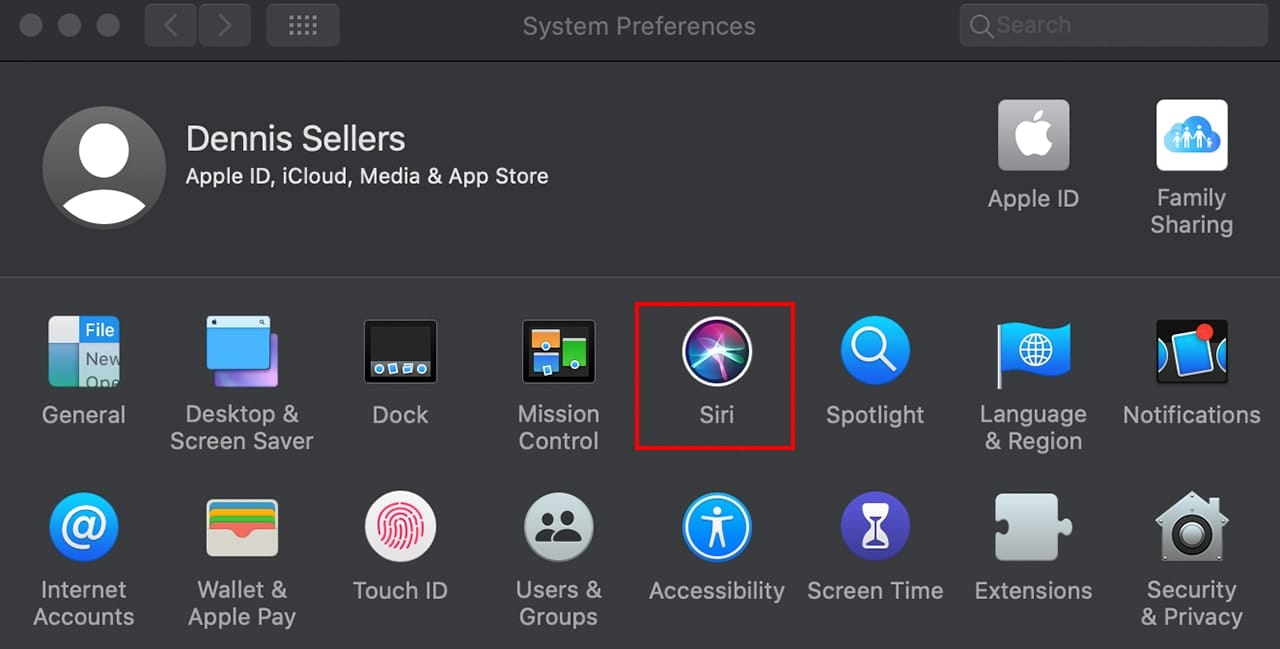Open the Siri preferences pane
1280x649 pixels.
[x=716, y=353]
